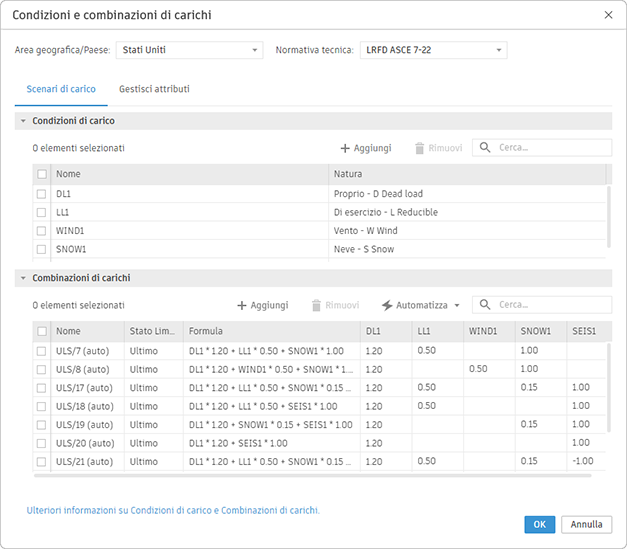The image size is (627, 549).
Task: Click the plus icon in Condizioni di carico
Action: (x=345, y=148)
